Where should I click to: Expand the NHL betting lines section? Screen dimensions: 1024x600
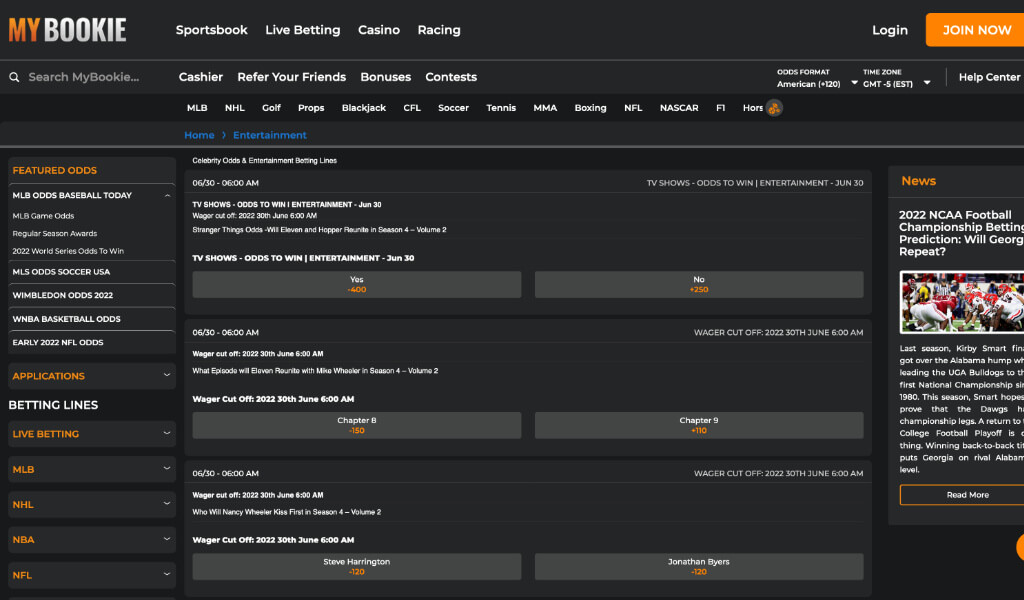point(91,505)
